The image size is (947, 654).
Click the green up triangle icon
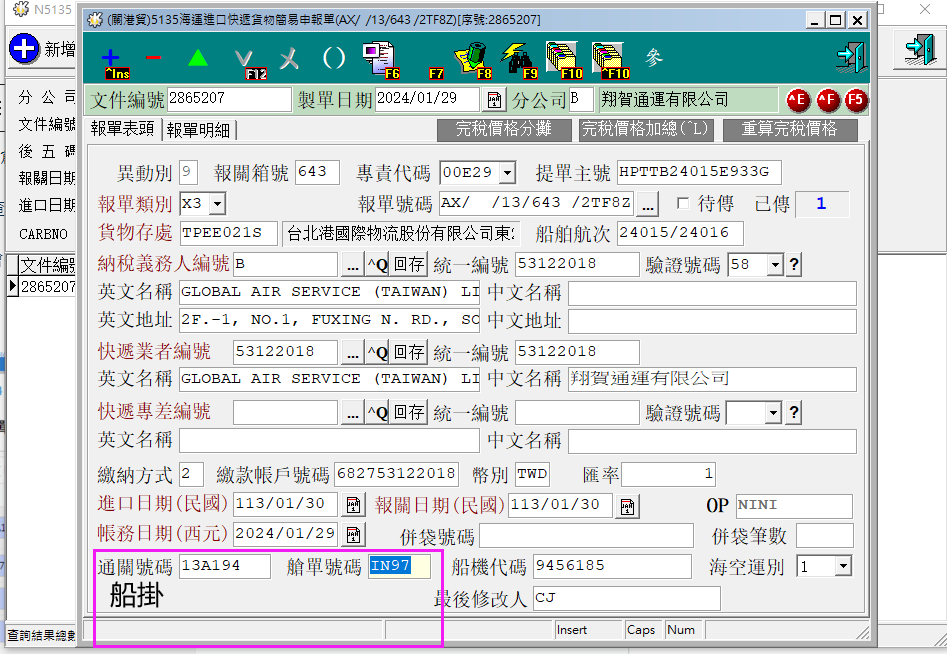click(x=198, y=58)
